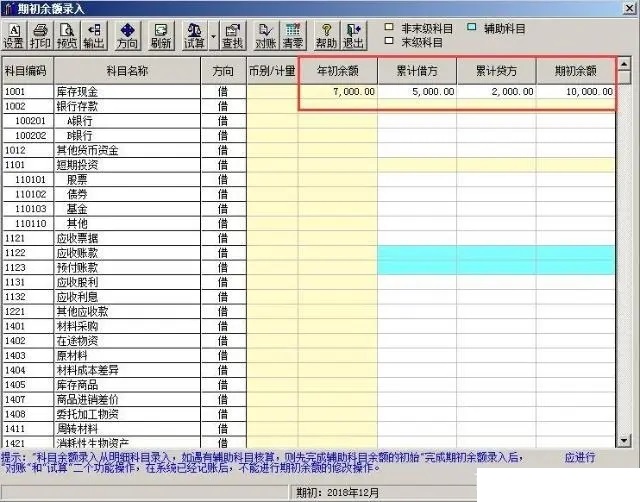The width and height of the screenshot is (640, 502).
Task: Click the 非末级科目 legend swatch
Action: tap(389, 27)
